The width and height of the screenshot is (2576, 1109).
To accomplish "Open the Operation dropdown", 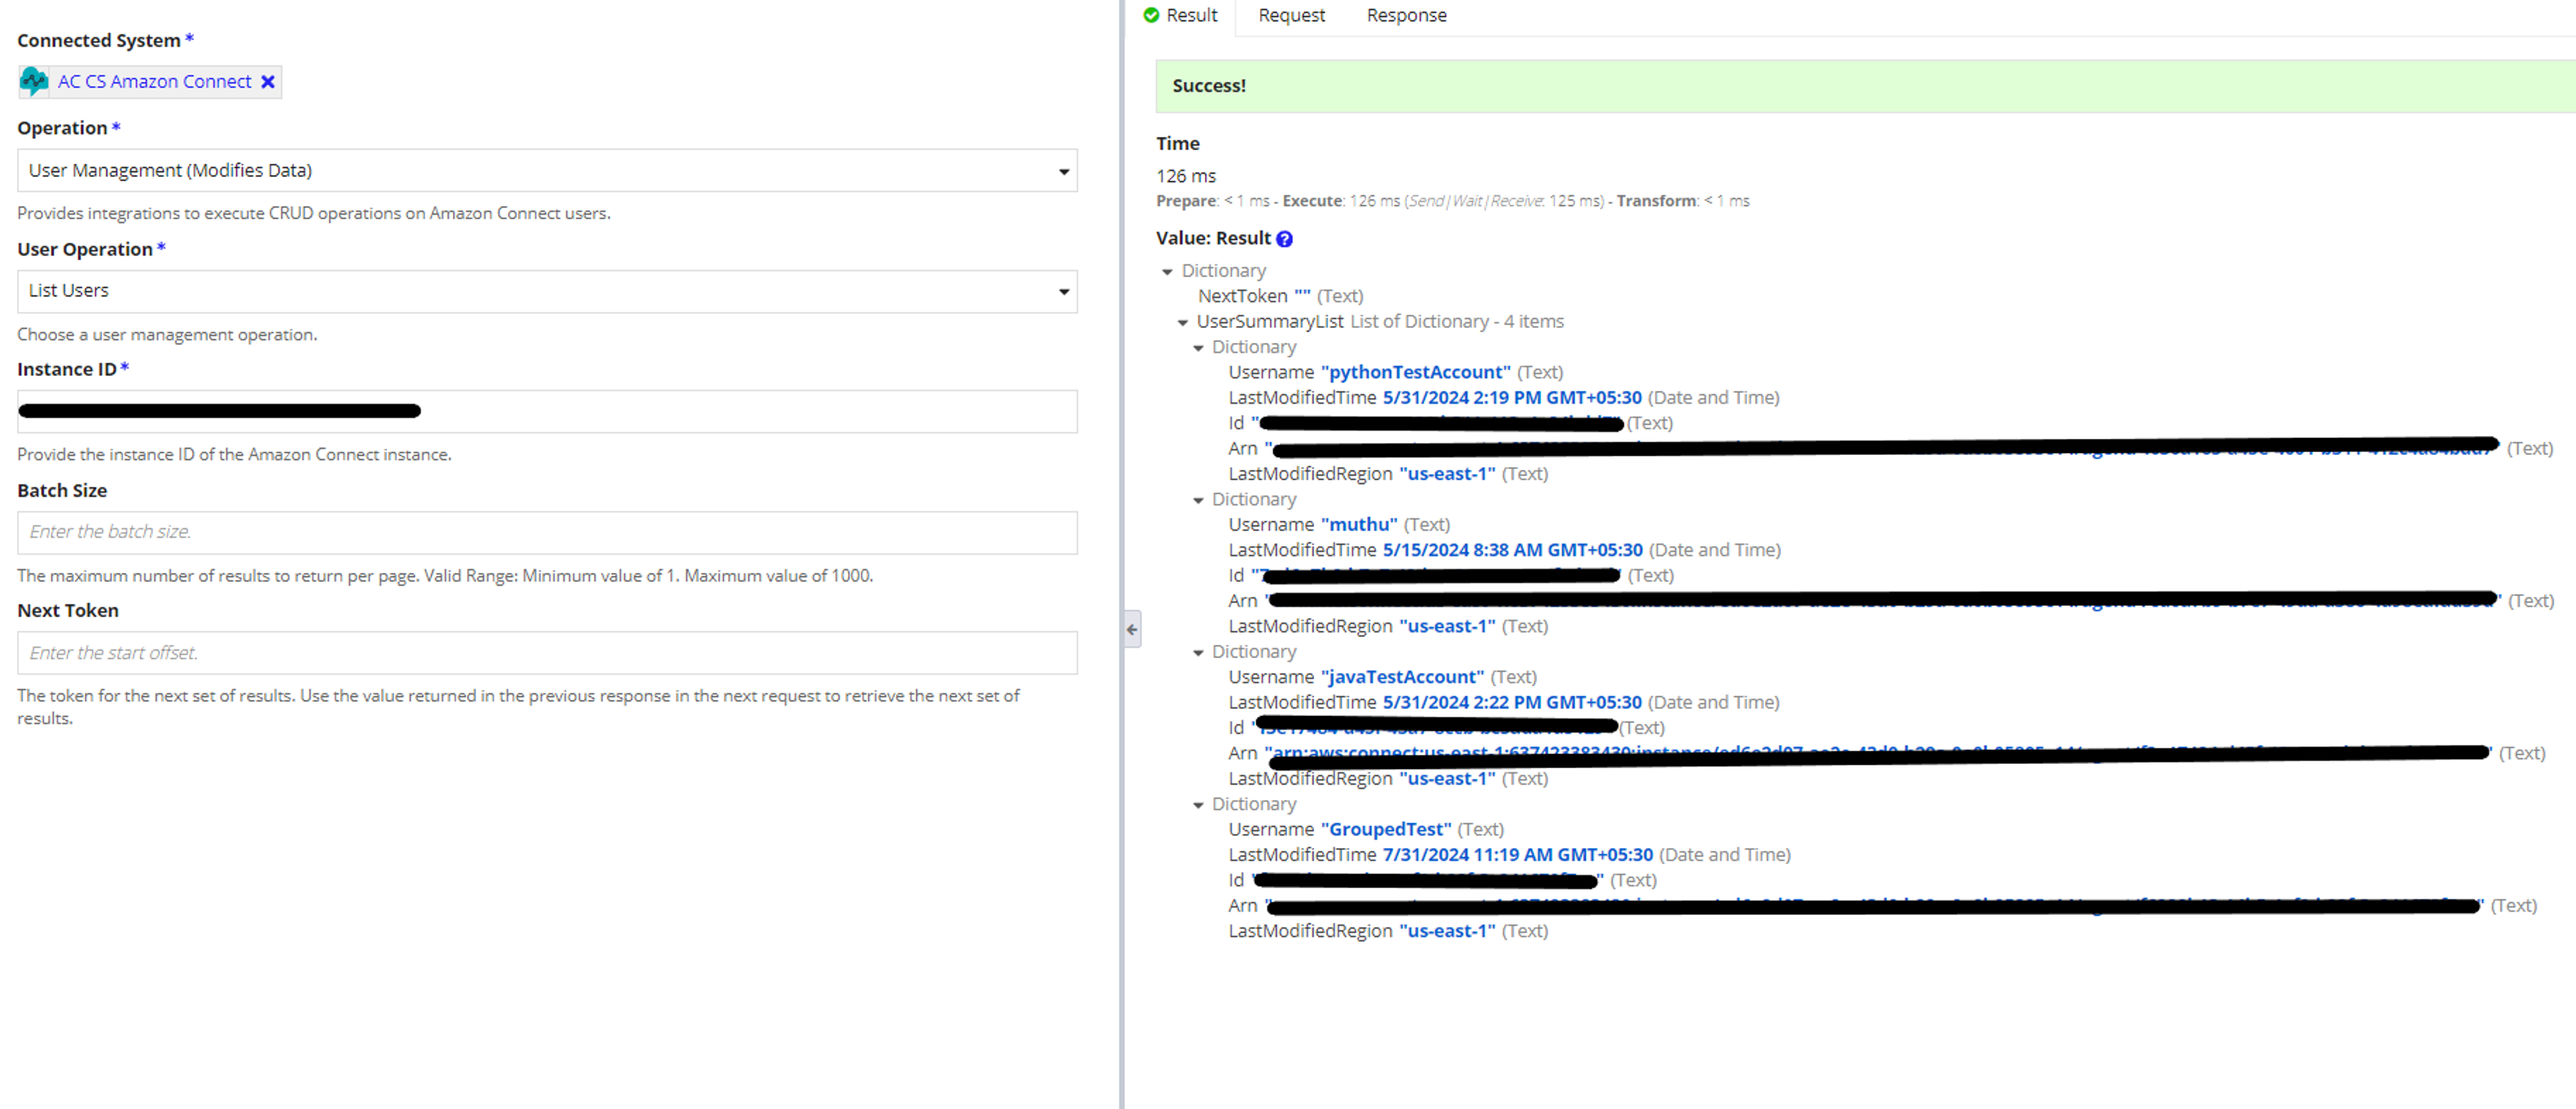I will click(x=547, y=171).
